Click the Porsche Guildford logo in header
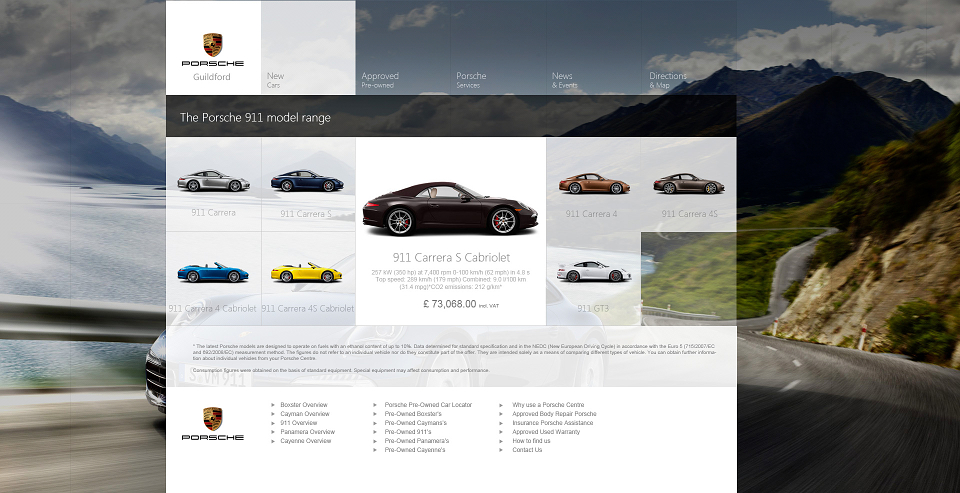Image resolution: width=960 pixels, height=493 pixels. [212, 58]
